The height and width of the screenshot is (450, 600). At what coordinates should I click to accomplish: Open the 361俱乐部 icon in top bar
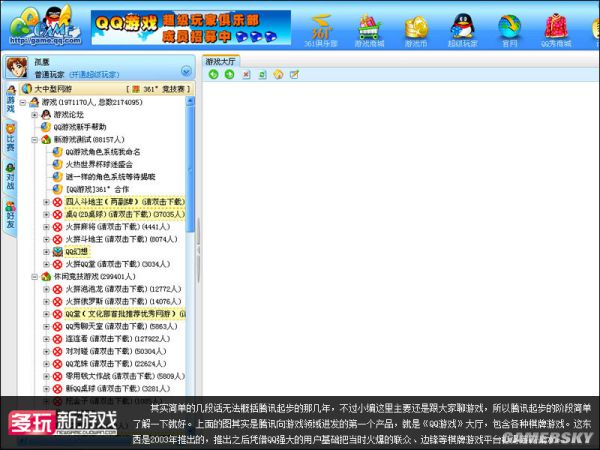[321, 31]
